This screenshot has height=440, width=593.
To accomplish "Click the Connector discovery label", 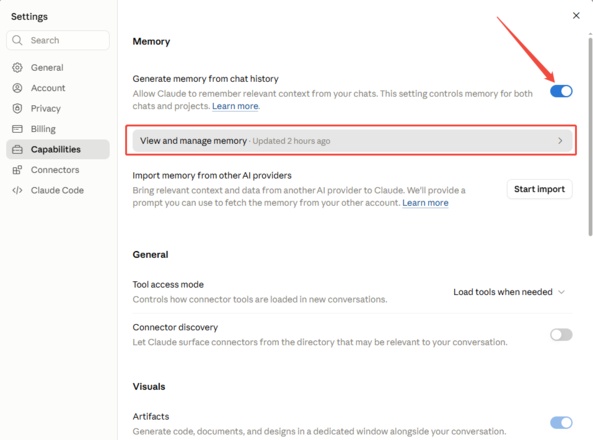I will [x=175, y=327].
